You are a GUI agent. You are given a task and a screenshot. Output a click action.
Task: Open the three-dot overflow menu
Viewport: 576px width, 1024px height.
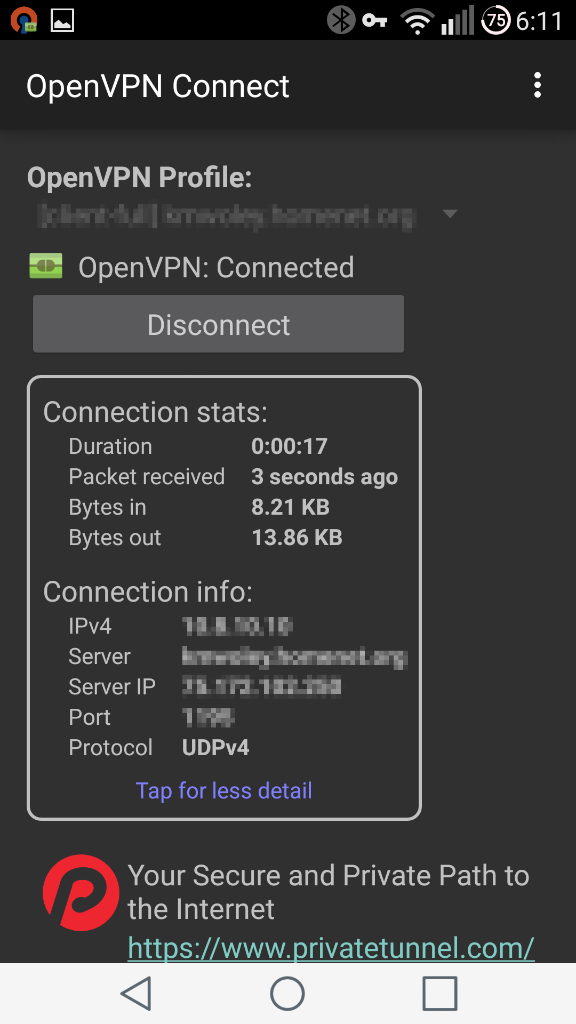tap(537, 86)
